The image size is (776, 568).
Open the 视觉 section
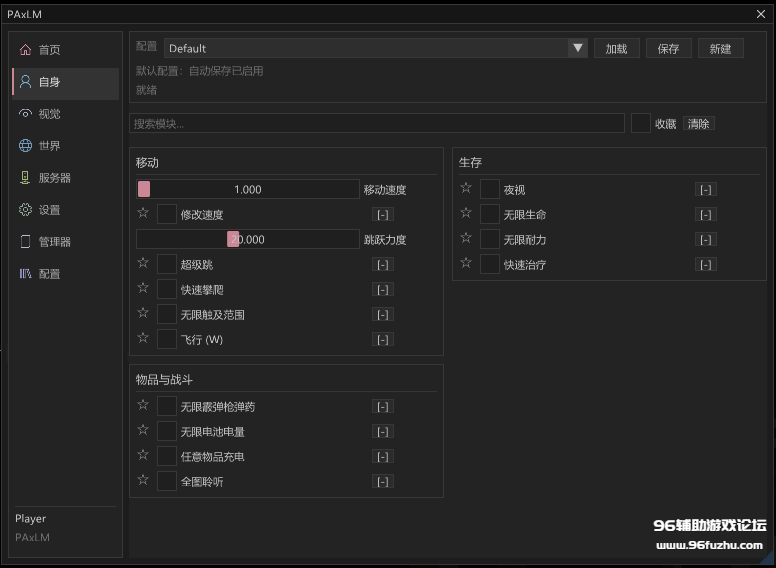(65, 113)
